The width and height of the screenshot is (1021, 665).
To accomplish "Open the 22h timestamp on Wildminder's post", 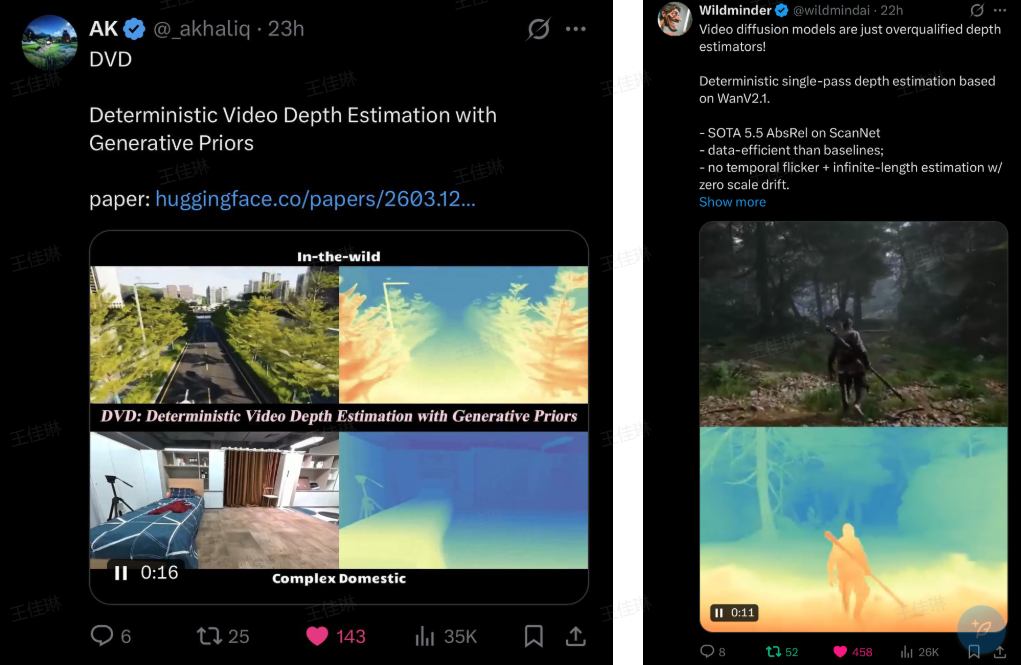I will coord(892,10).
